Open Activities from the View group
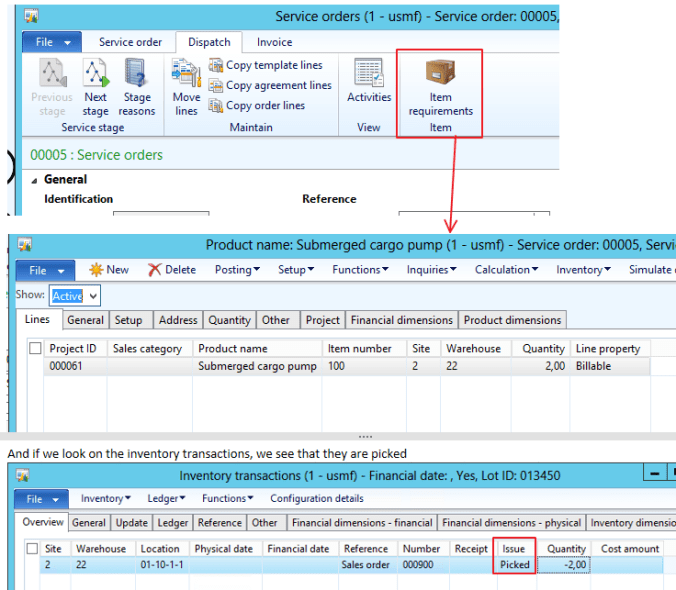Screen dimensions: 676x590 coord(369,75)
